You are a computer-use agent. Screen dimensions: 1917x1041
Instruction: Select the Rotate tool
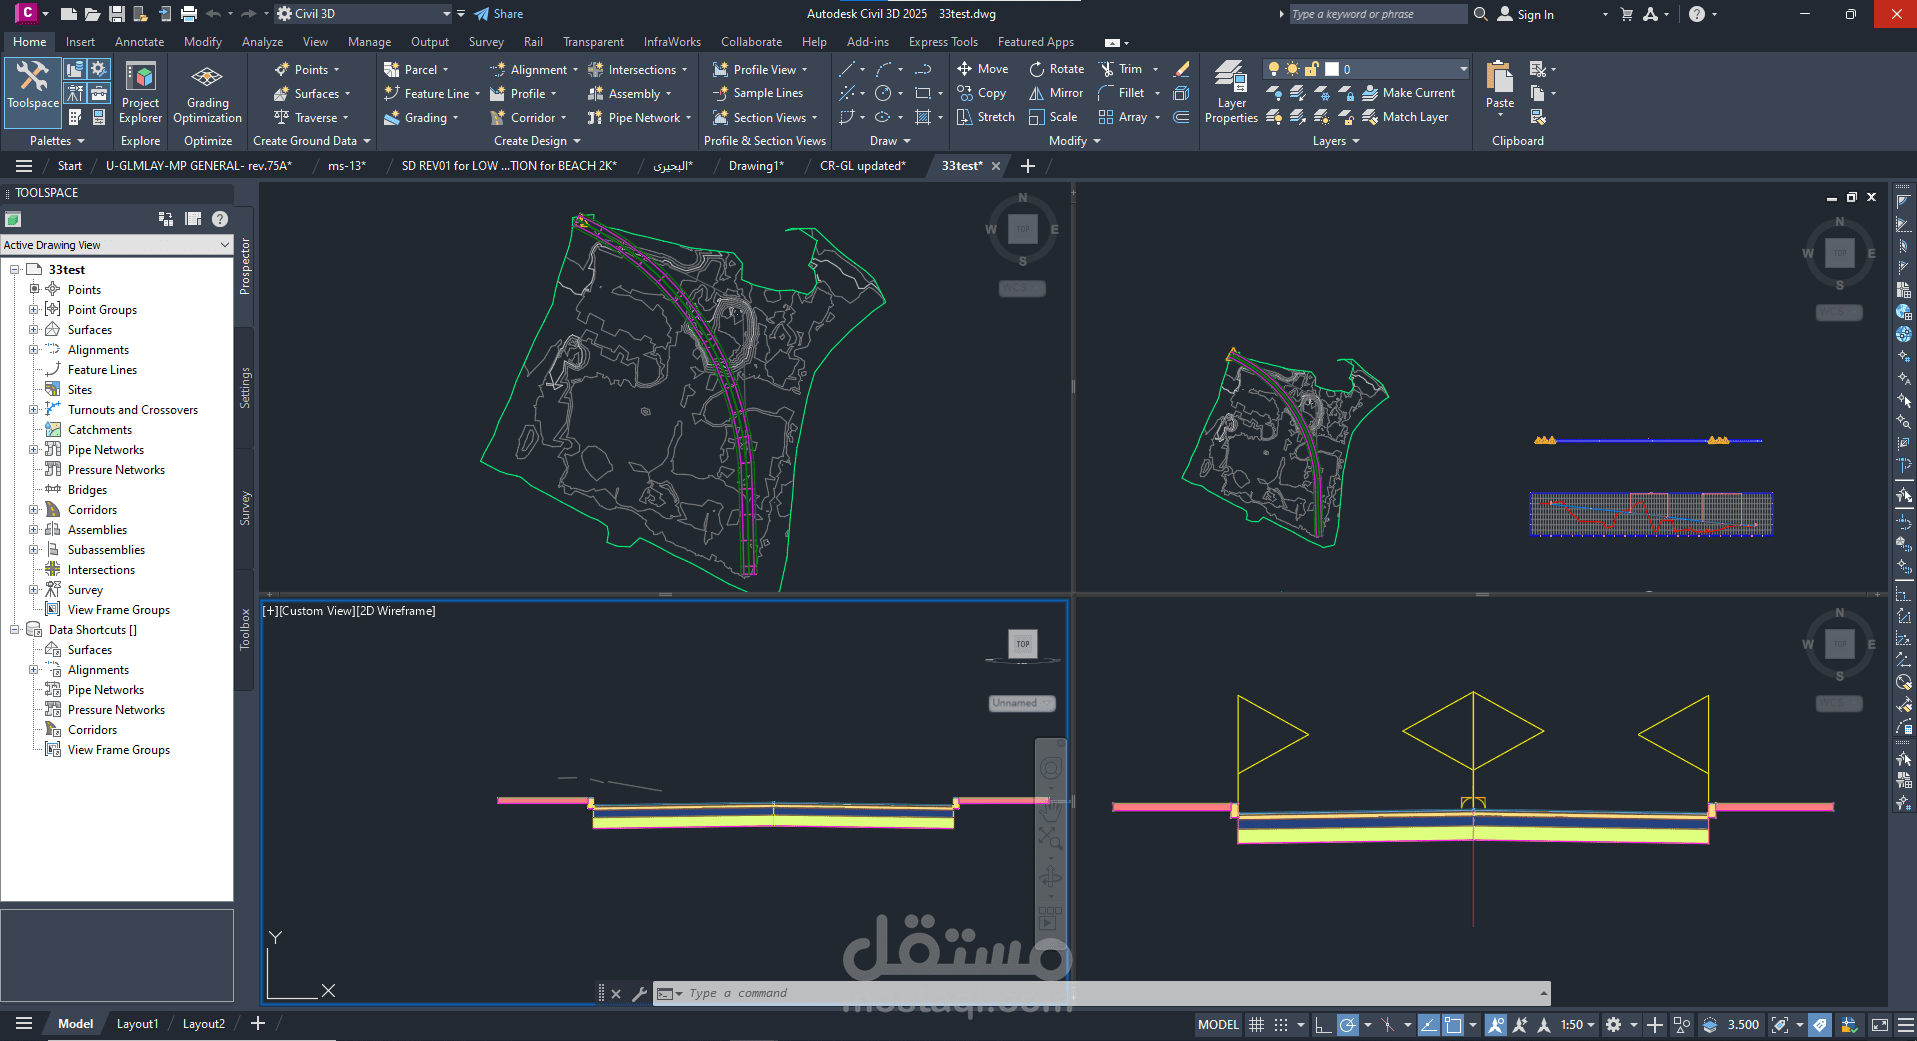[x=1057, y=69]
